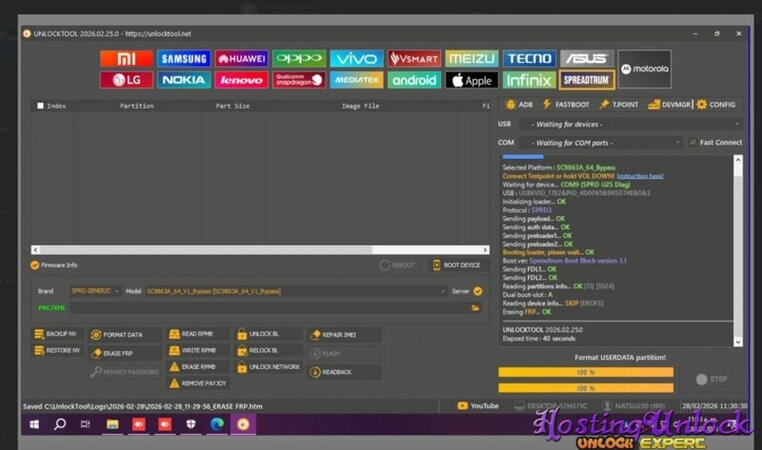The width and height of the screenshot is (762, 450).
Task: Select the Xiaomi MI brand icon
Action: point(126,59)
